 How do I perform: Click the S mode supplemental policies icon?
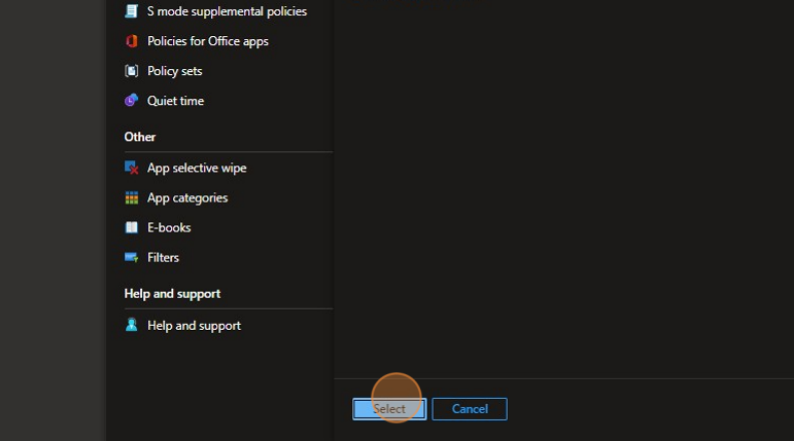pos(131,12)
